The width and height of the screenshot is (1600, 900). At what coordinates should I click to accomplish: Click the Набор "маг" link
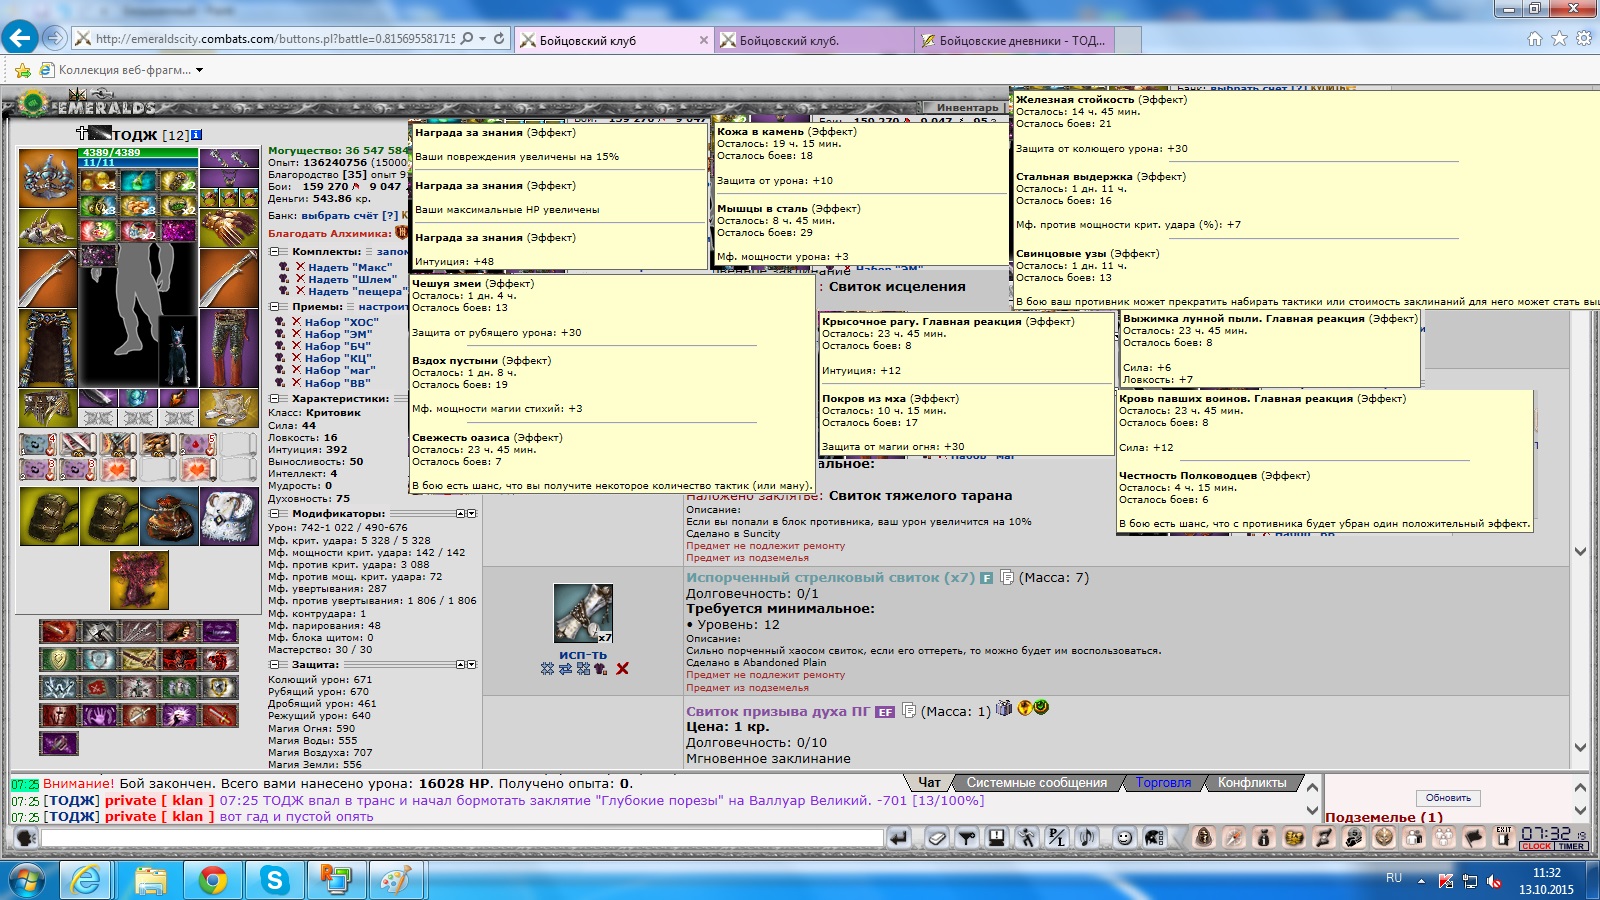[340, 370]
